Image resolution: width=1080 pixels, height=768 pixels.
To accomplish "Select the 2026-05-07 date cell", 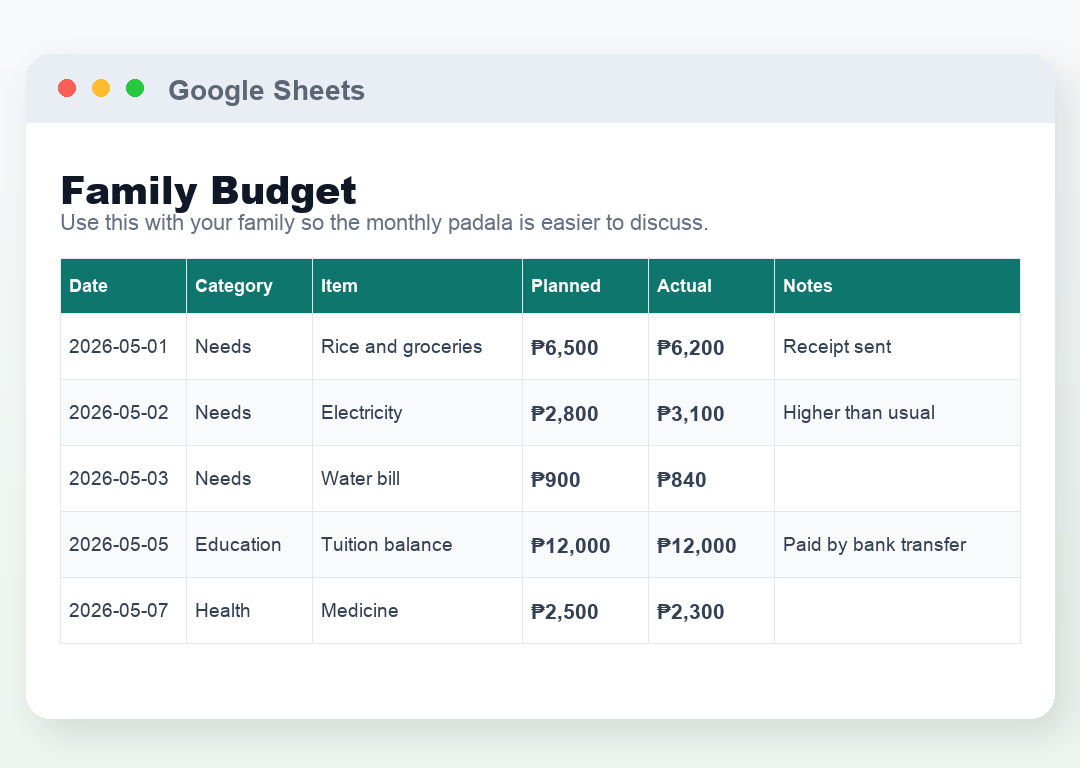I will [123, 611].
